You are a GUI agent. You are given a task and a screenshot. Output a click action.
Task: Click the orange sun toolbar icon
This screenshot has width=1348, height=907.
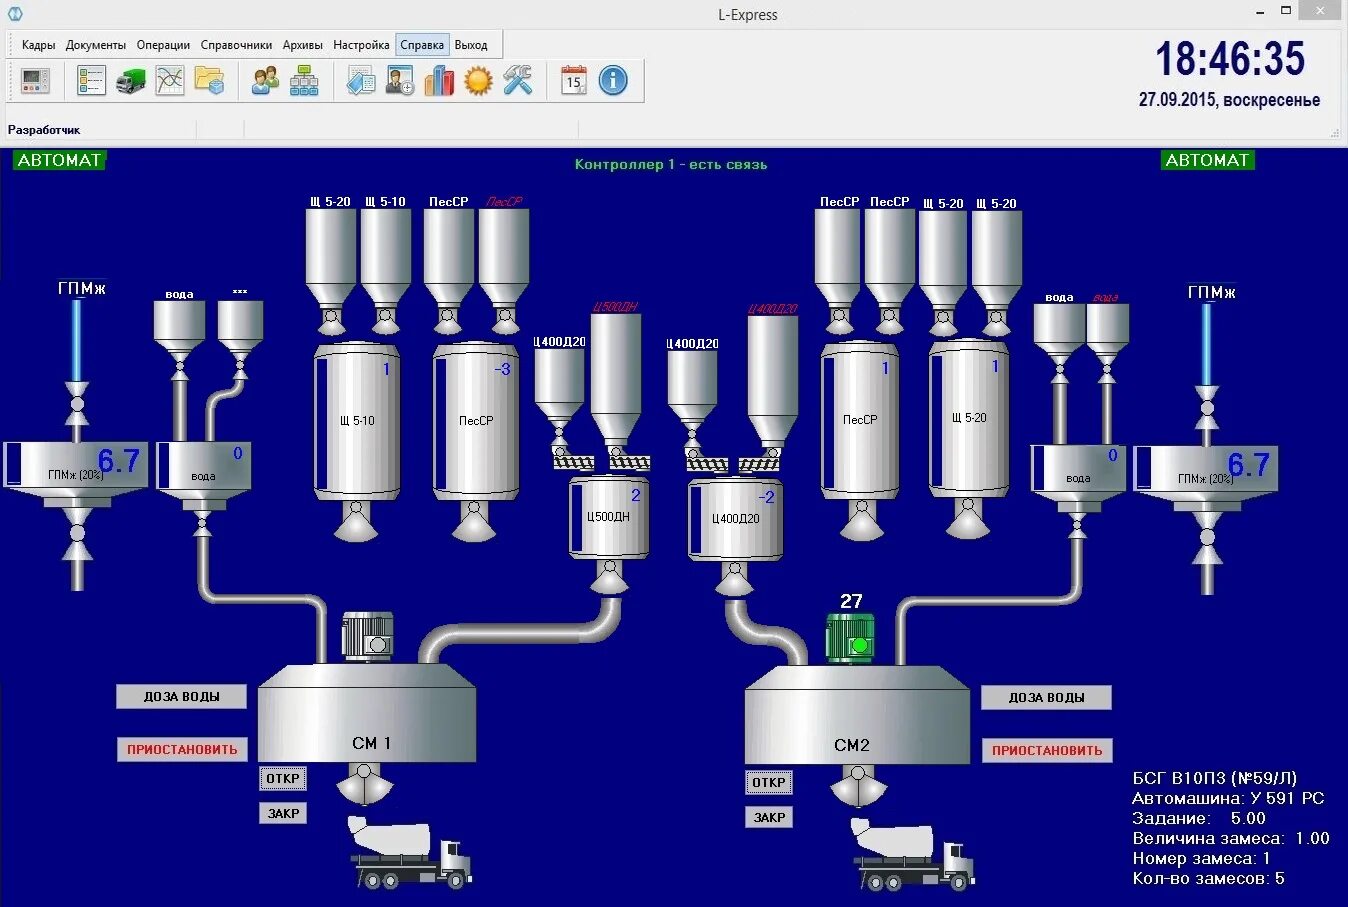click(x=478, y=81)
